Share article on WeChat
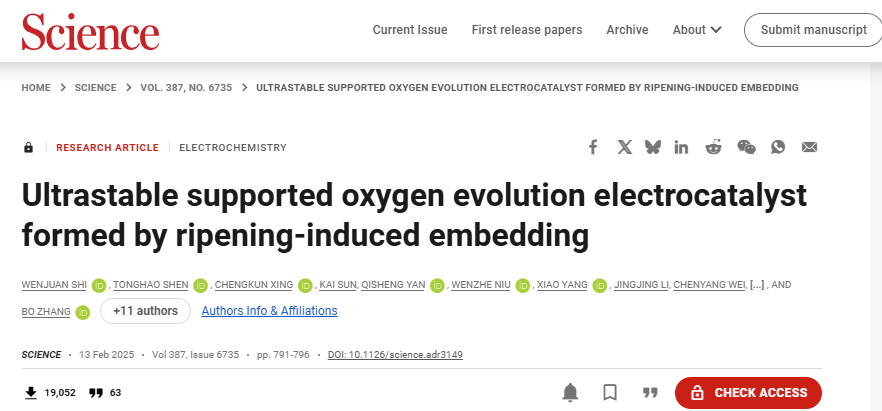882x411 pixels. click(746, 147)
